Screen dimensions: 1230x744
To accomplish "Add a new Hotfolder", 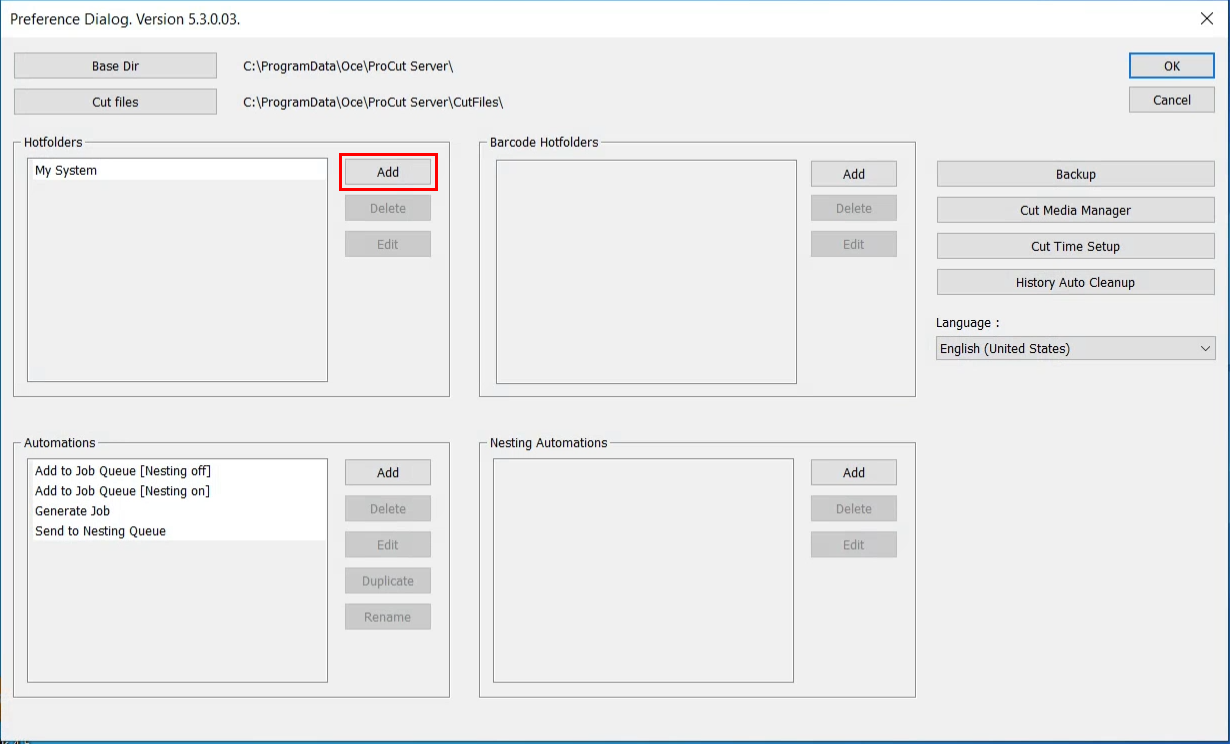I will (x=388, y=172).
